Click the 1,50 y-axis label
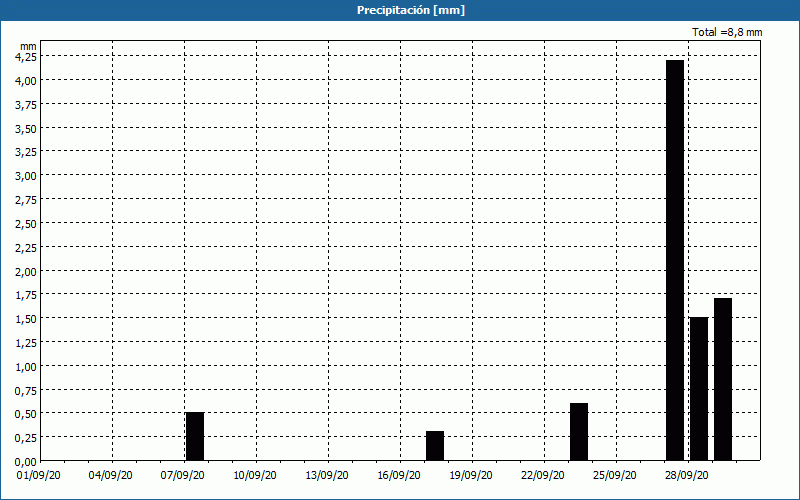800x500 pixels. 26,319
